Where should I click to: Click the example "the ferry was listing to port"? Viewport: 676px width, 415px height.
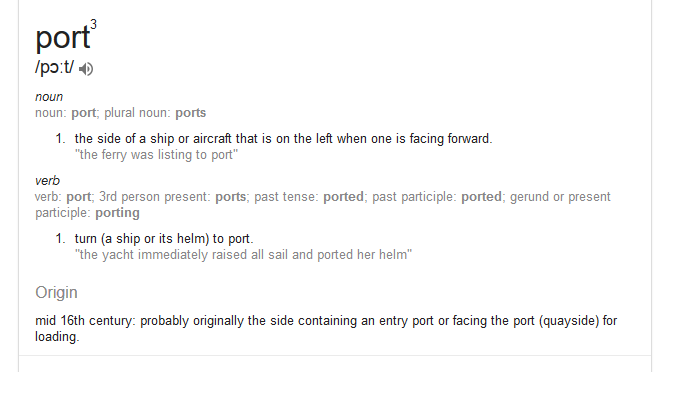tap(156, 155)
